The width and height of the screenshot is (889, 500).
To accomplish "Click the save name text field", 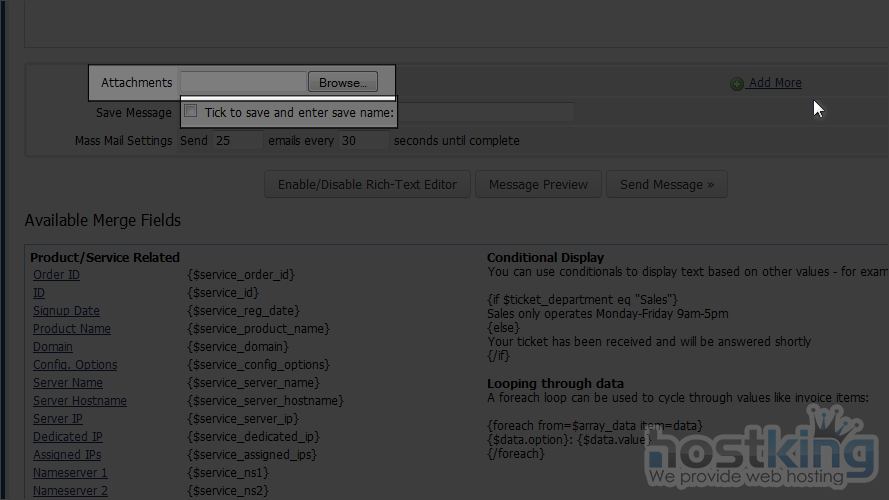I will pyautogui.click(x=486, y=113).
